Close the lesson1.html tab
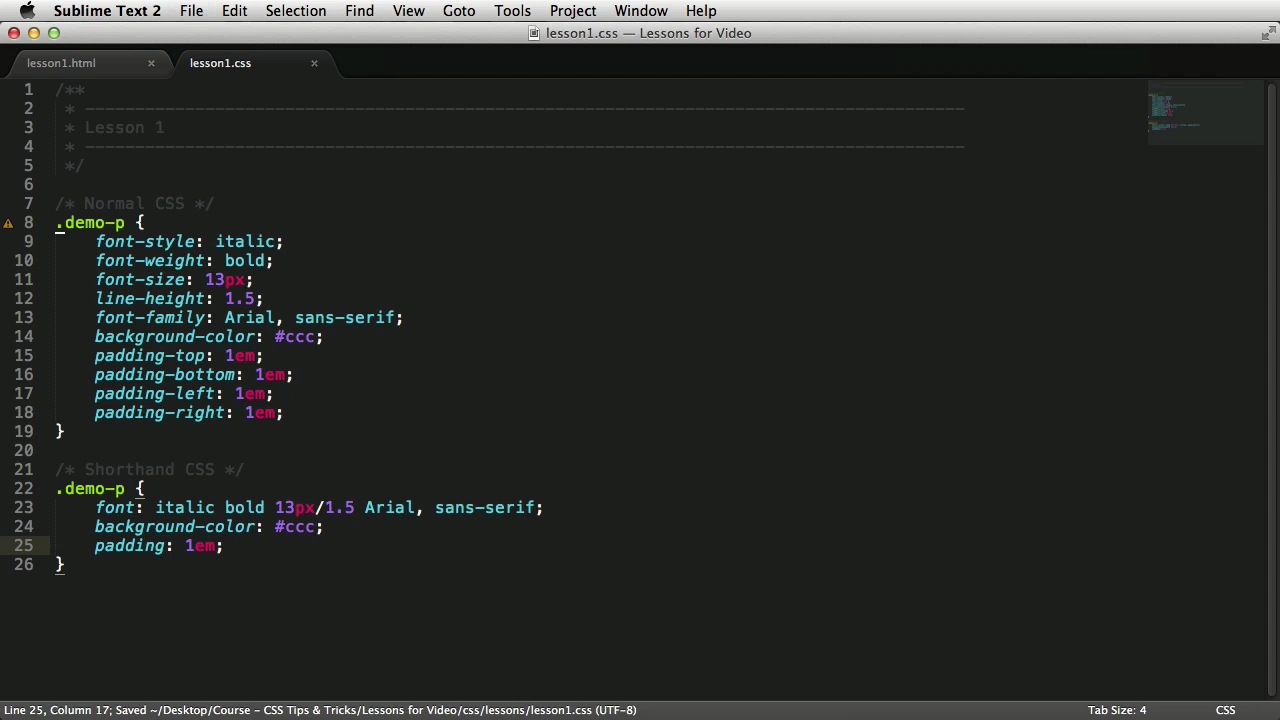Viewport: 1280px width, 720px height. click(x=151, y=63)
